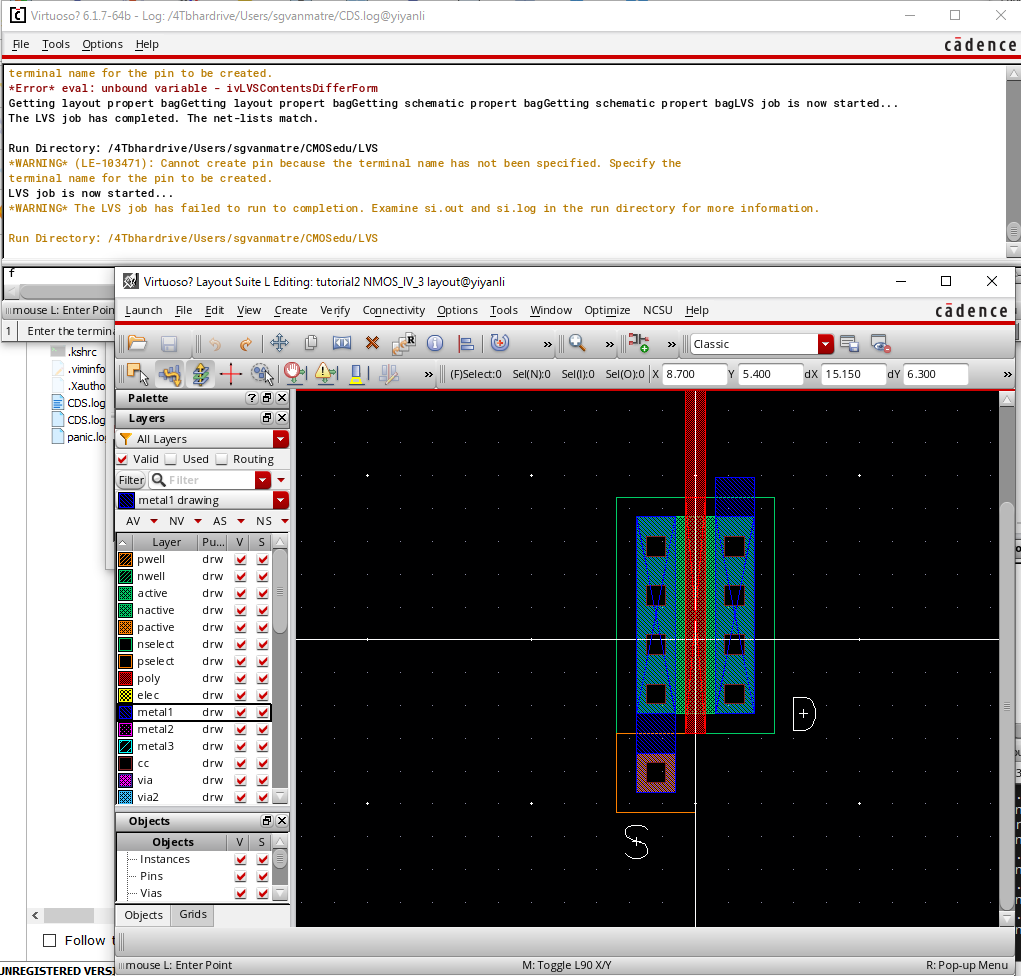Toggle the Valid layers checkbox
This screenshot has height=976, width=1021.
click(122, 459)
